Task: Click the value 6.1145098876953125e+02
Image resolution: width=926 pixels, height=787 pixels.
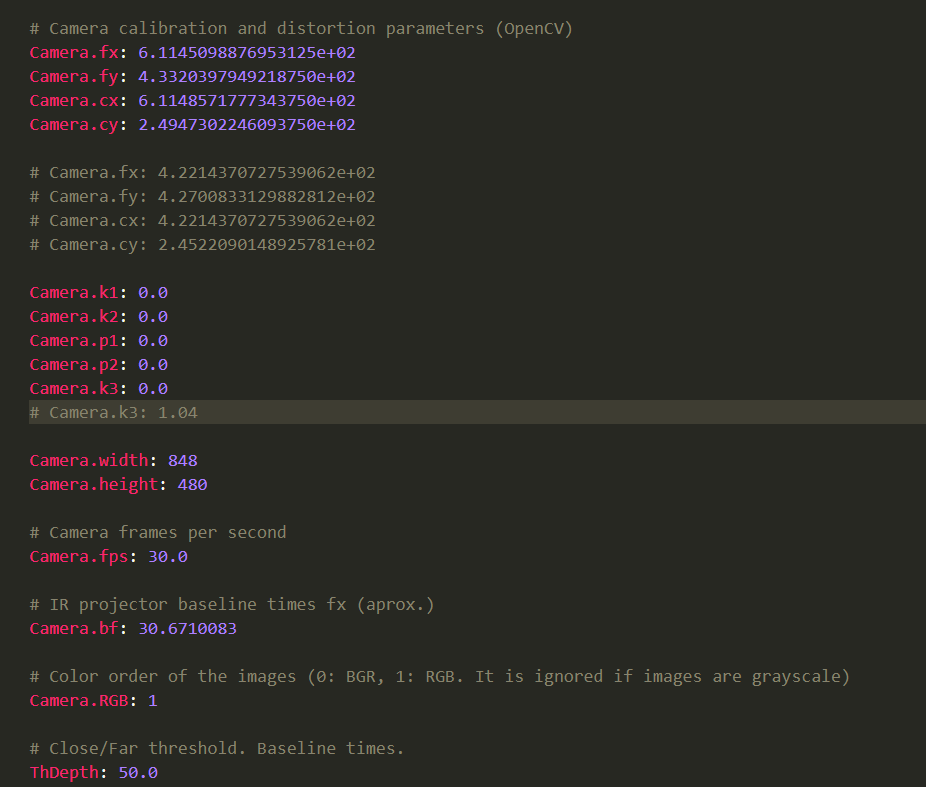Action: point(247,53)
